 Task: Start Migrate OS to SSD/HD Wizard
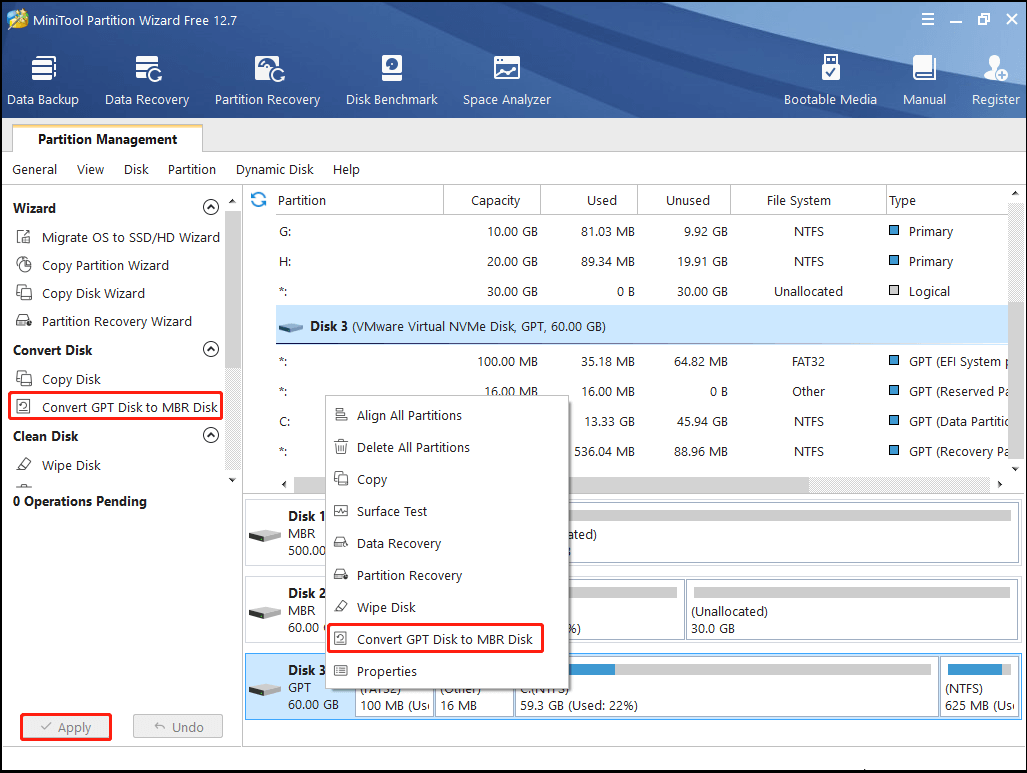click(117, 237)
